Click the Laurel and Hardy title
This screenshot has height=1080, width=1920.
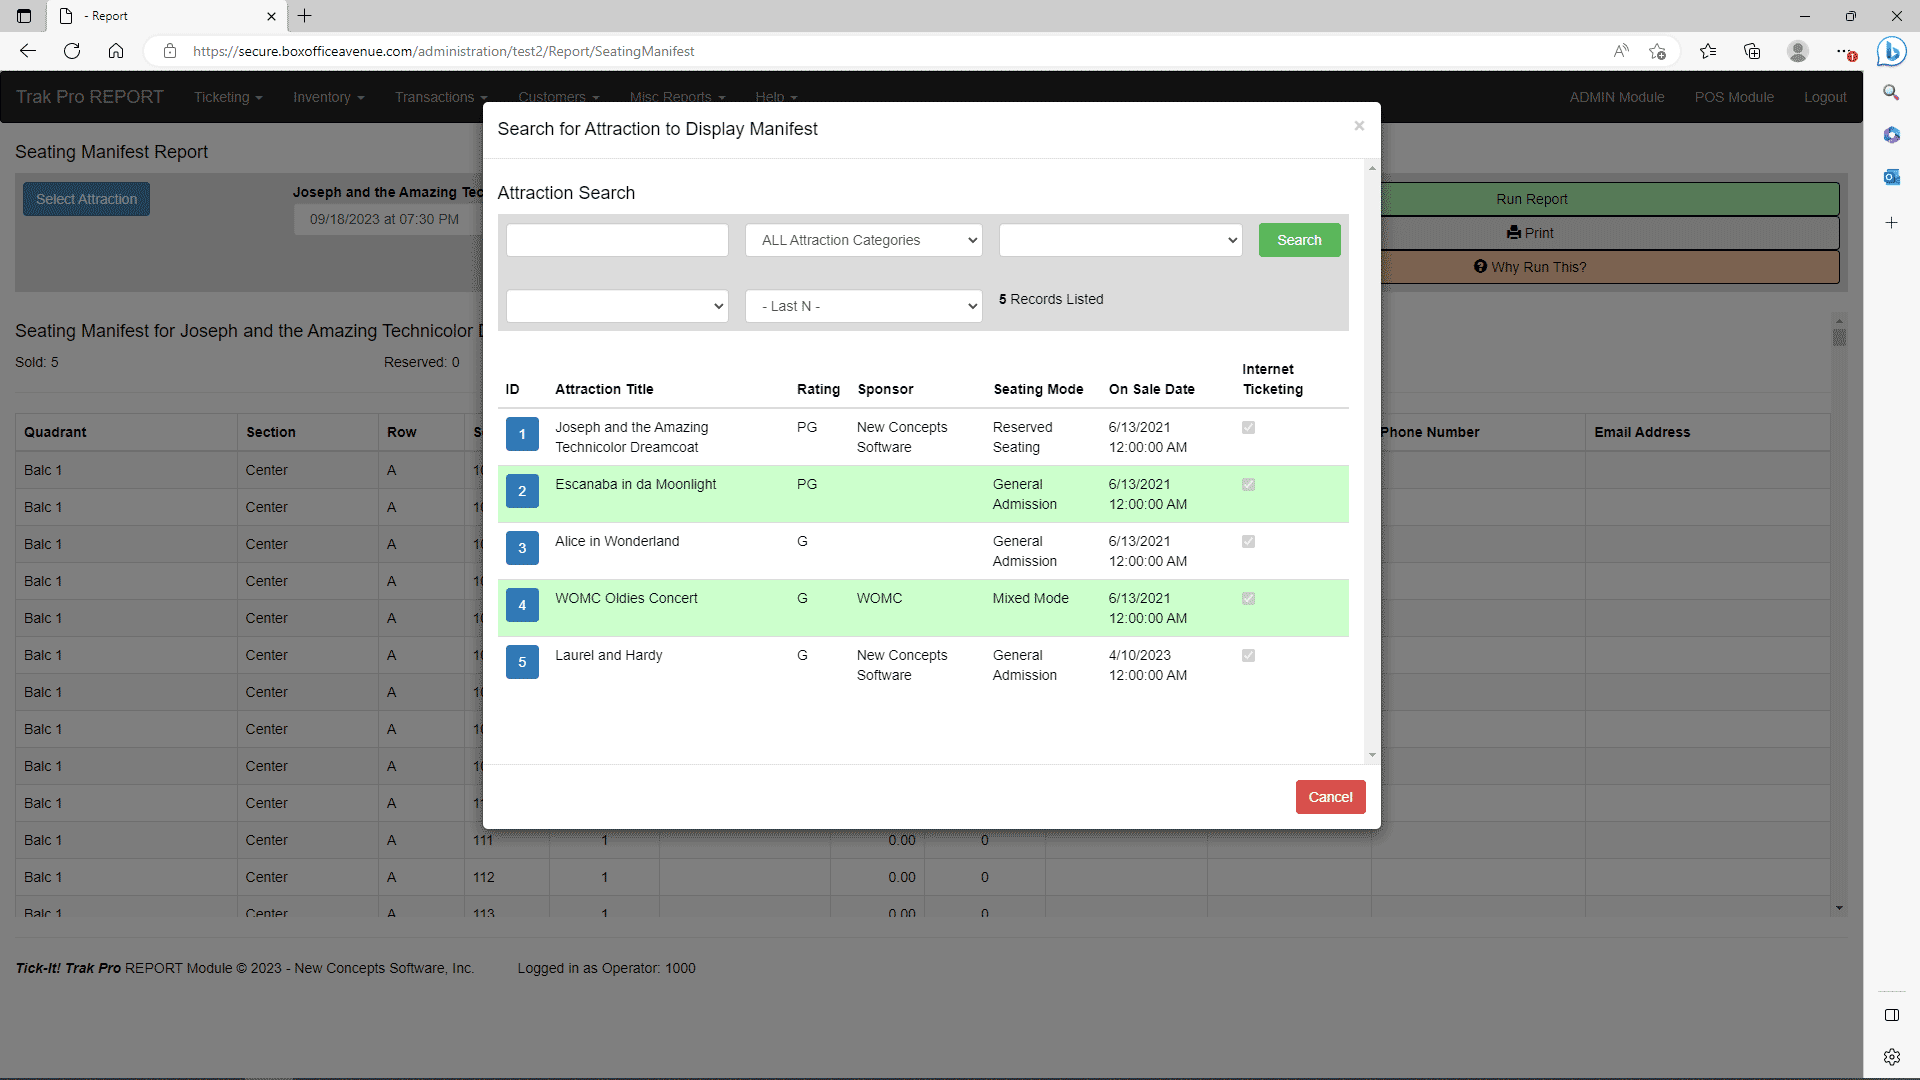click(608, 655)
